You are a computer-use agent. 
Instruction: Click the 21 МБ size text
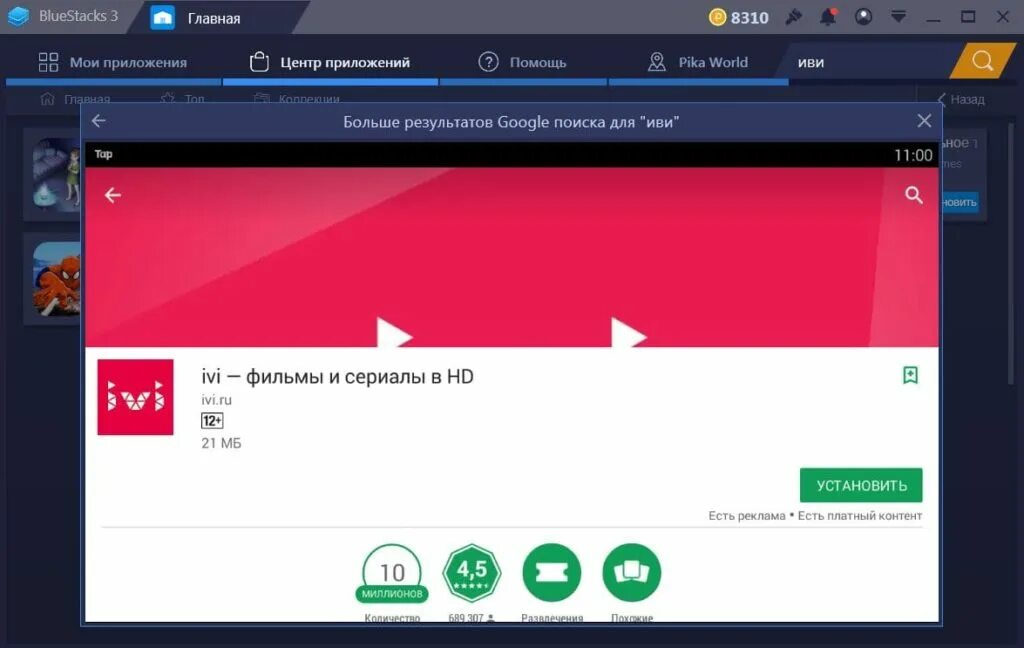coord(221,443)
